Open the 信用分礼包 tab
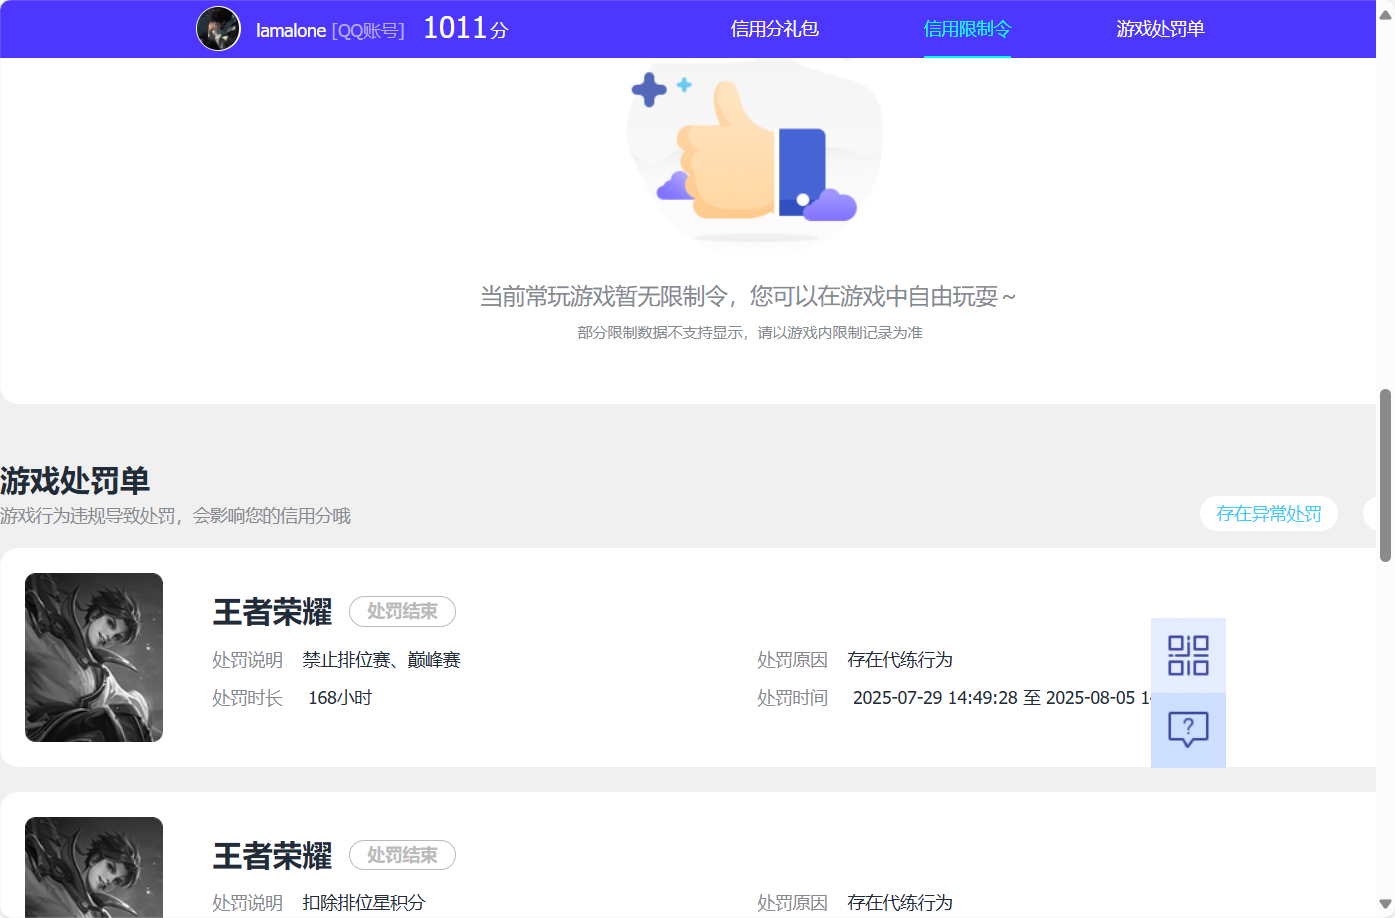The width and height of the screenshot is (1395, 918). (775, 29)
